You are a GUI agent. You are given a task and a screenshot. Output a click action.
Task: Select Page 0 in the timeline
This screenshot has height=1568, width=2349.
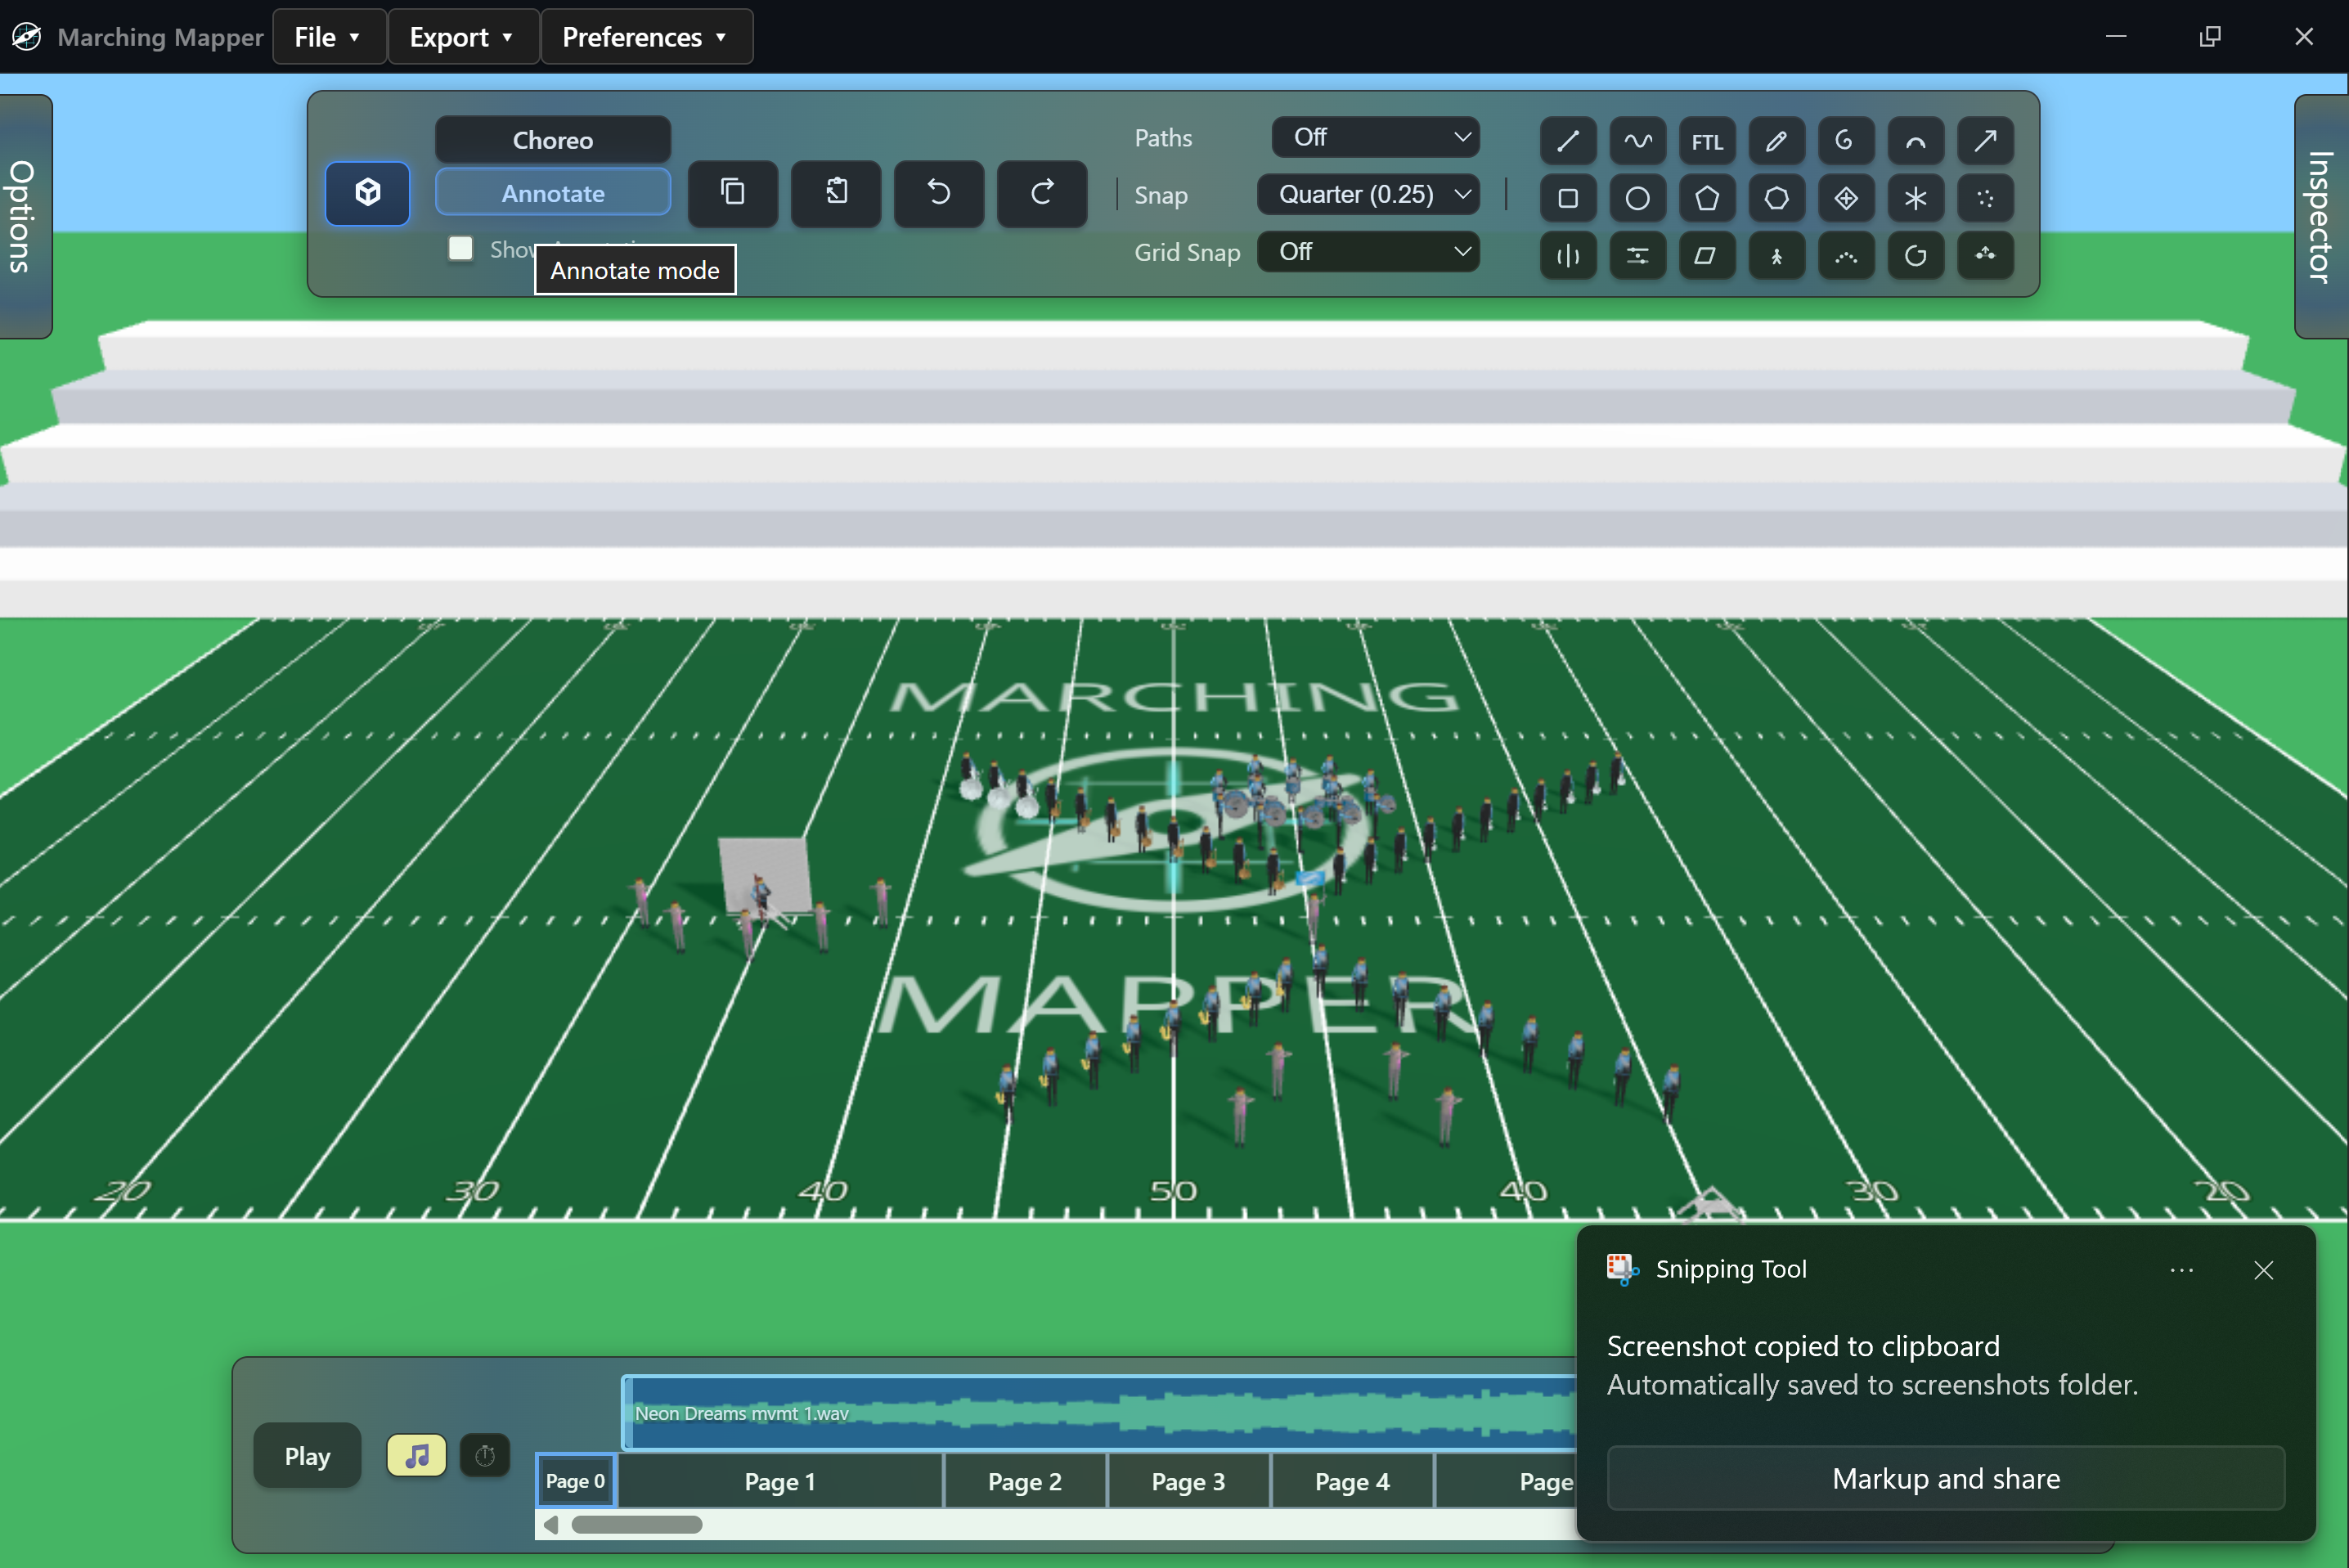576,1481
